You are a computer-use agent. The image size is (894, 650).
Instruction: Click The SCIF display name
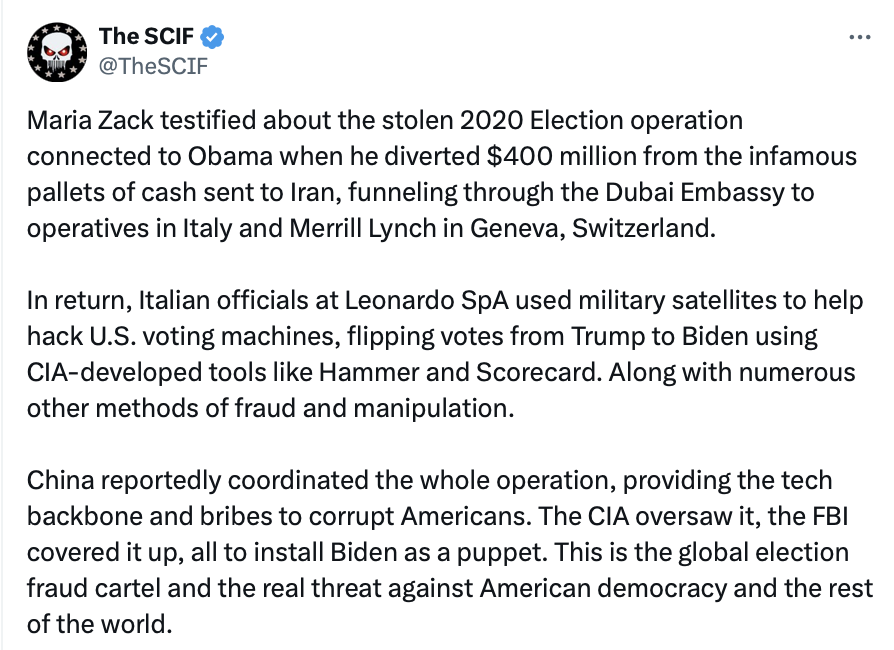(x=146, y=38)
